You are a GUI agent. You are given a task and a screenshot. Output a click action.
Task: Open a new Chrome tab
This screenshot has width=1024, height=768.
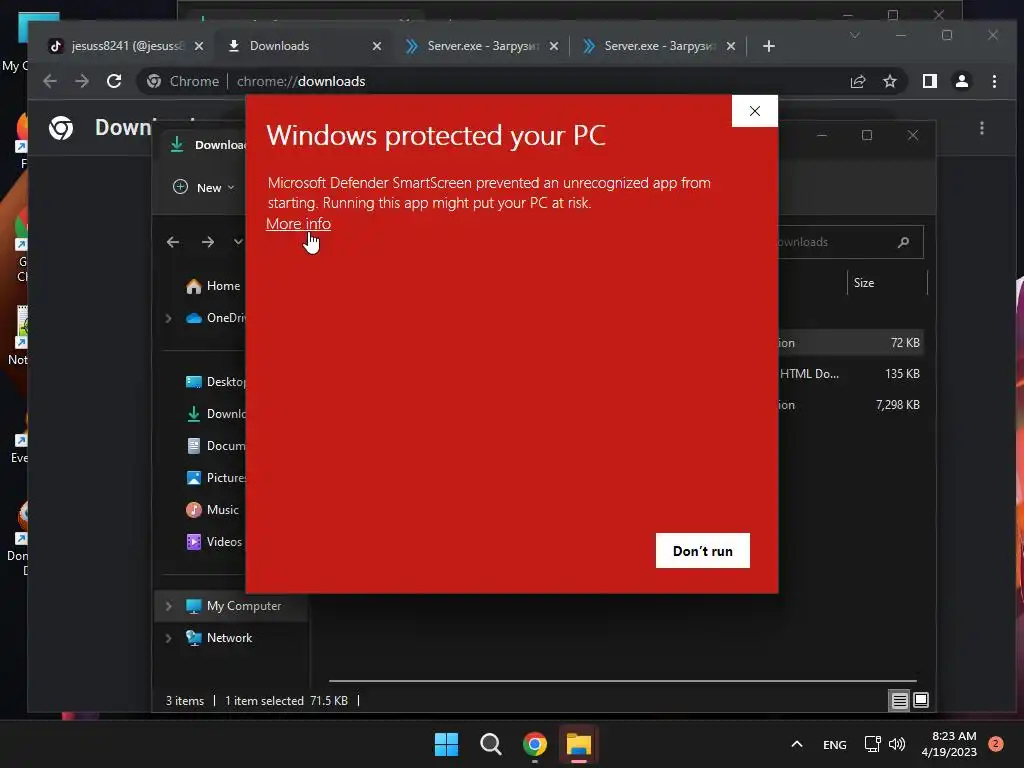tap(769, 46)
